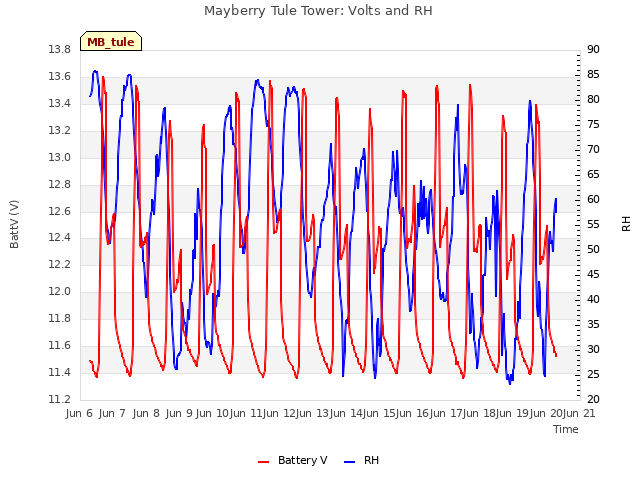The height and width of the screenshot is (480, 640).
Task: Click the 11.2 left axis value
Action: 60,399
